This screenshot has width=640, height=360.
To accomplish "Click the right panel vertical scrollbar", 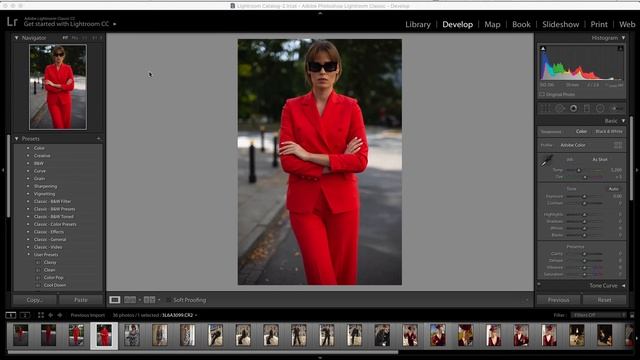I will click(631, 159).
